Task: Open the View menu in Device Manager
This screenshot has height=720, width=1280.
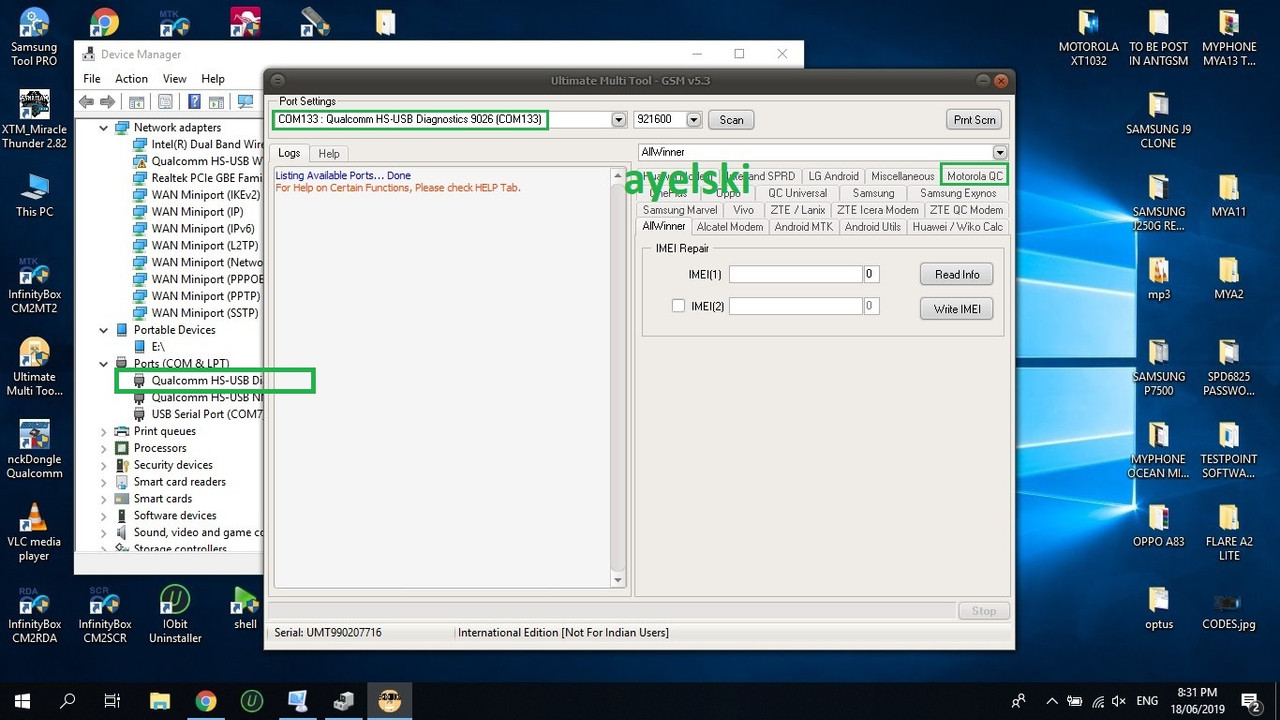Action: (175, 79)
